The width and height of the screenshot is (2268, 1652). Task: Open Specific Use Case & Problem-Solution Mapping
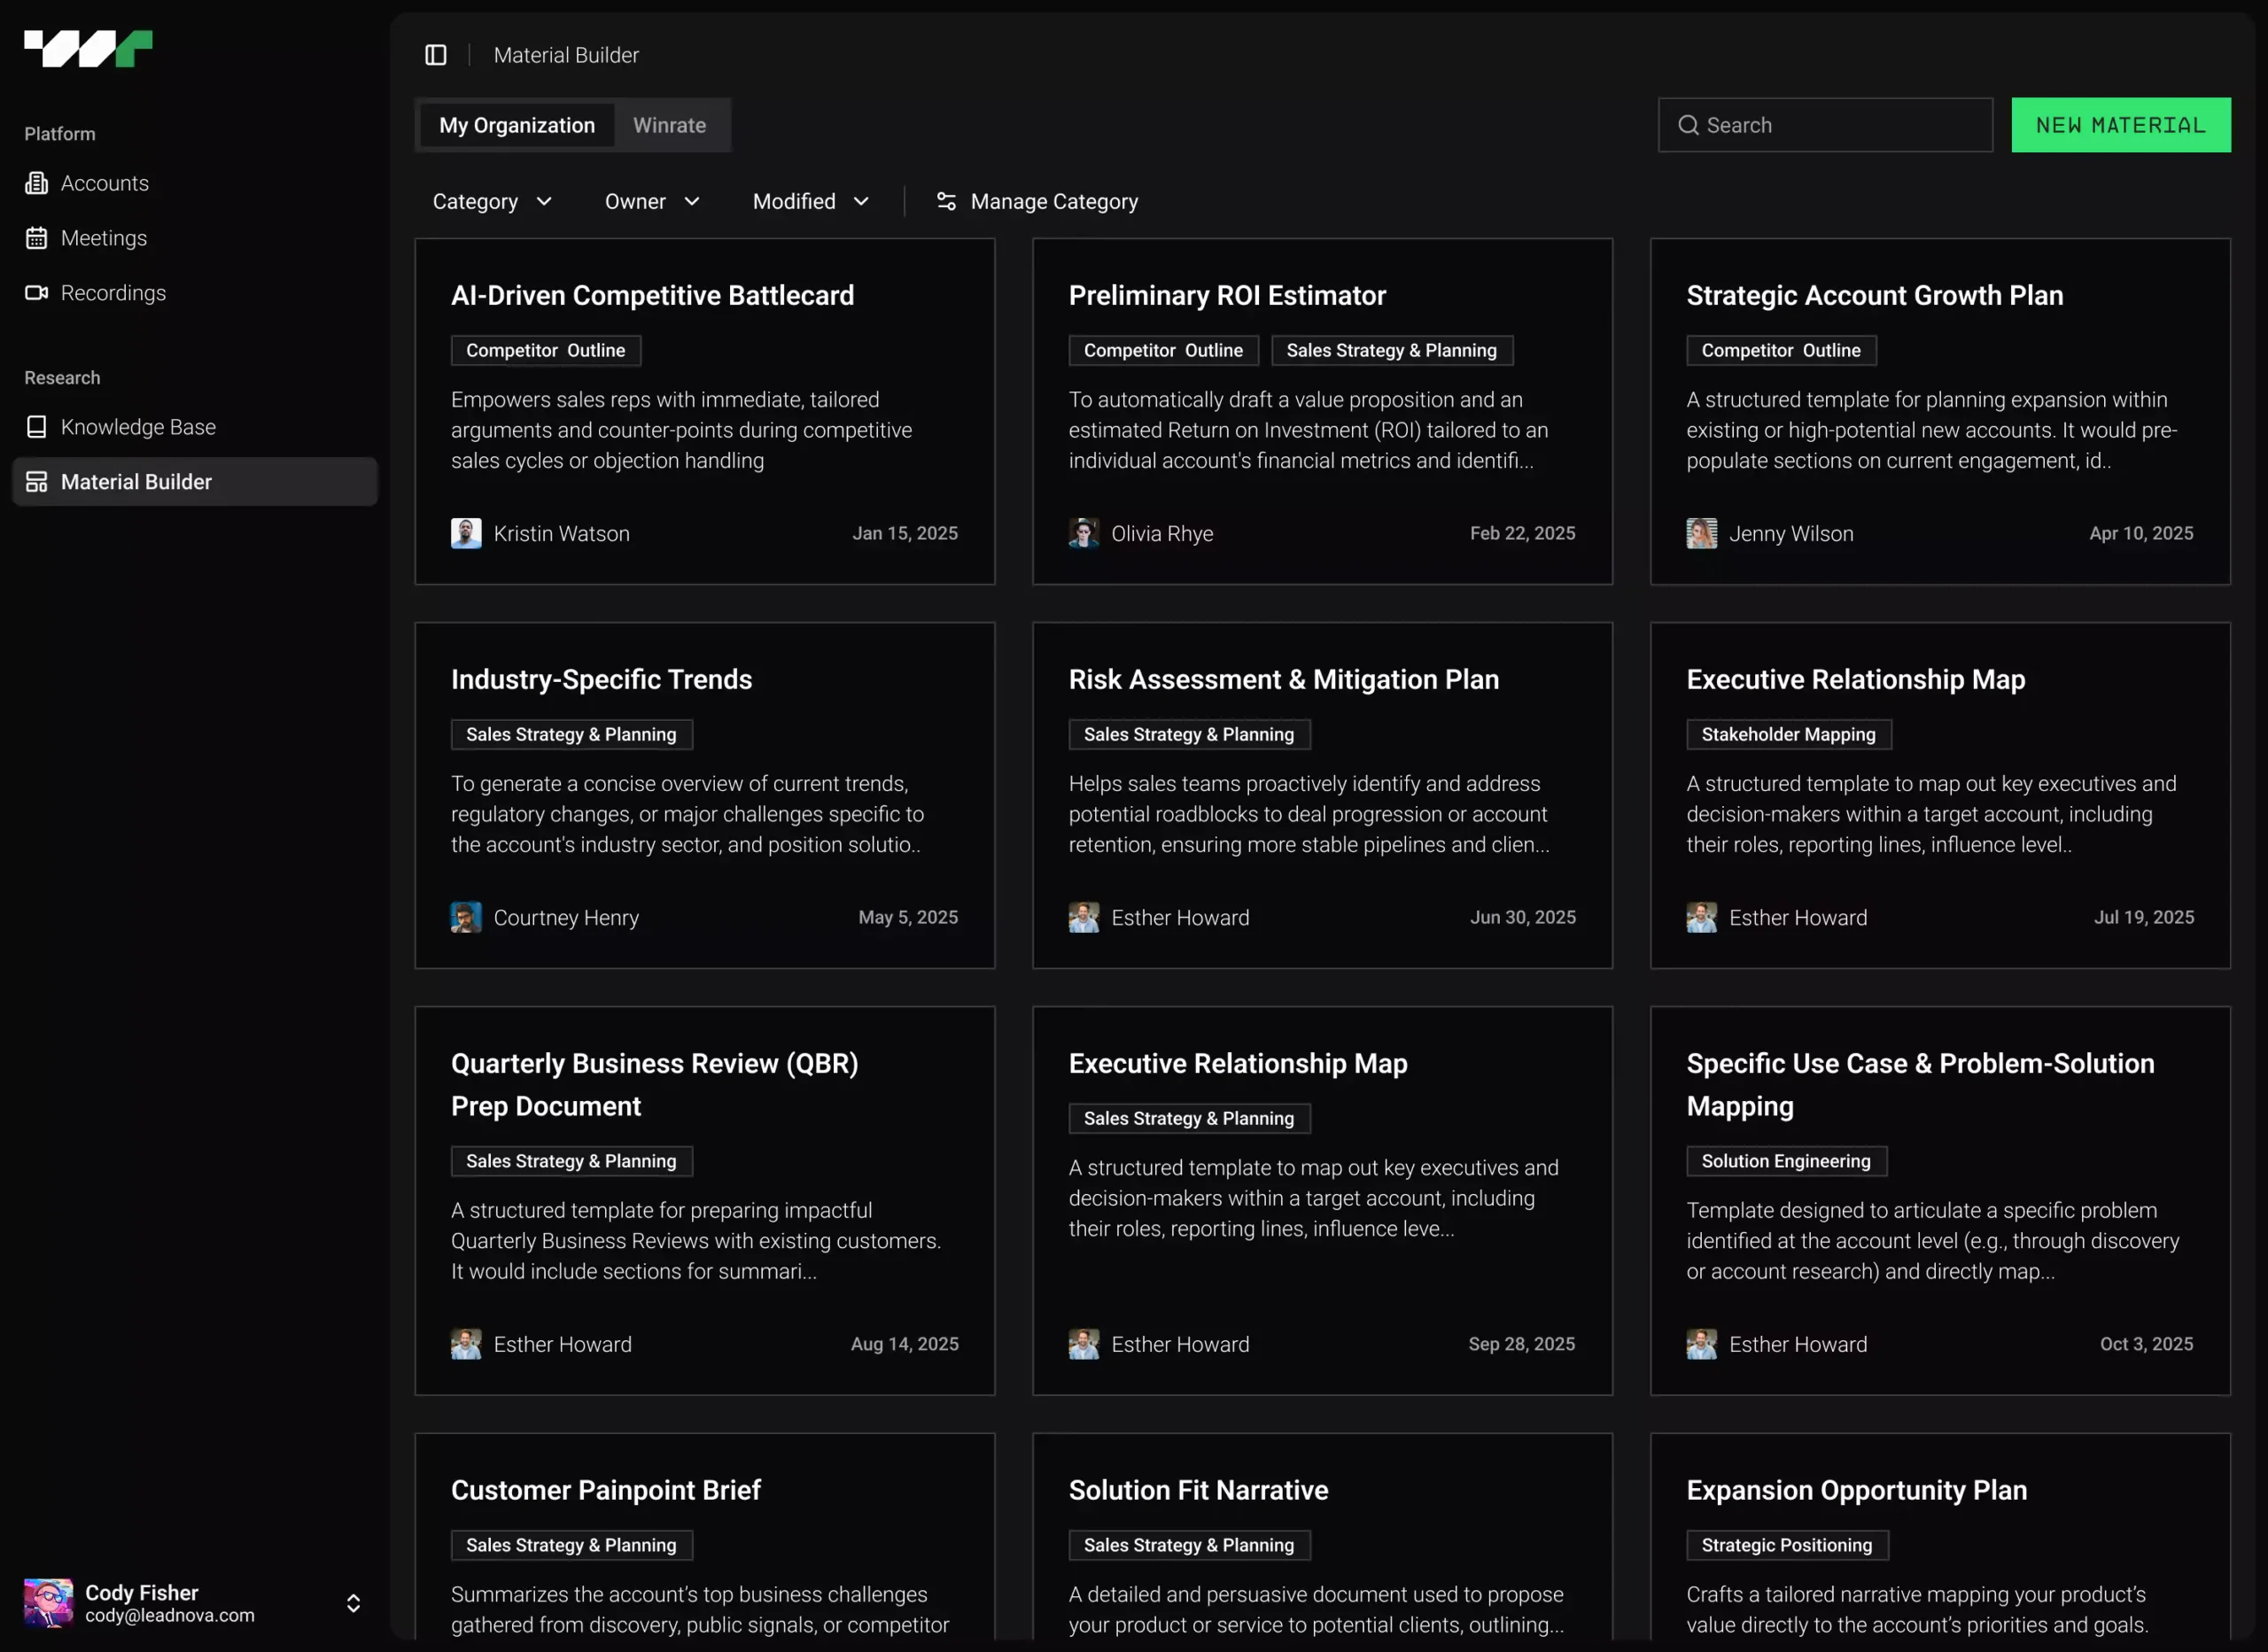click(1940, 1200)
